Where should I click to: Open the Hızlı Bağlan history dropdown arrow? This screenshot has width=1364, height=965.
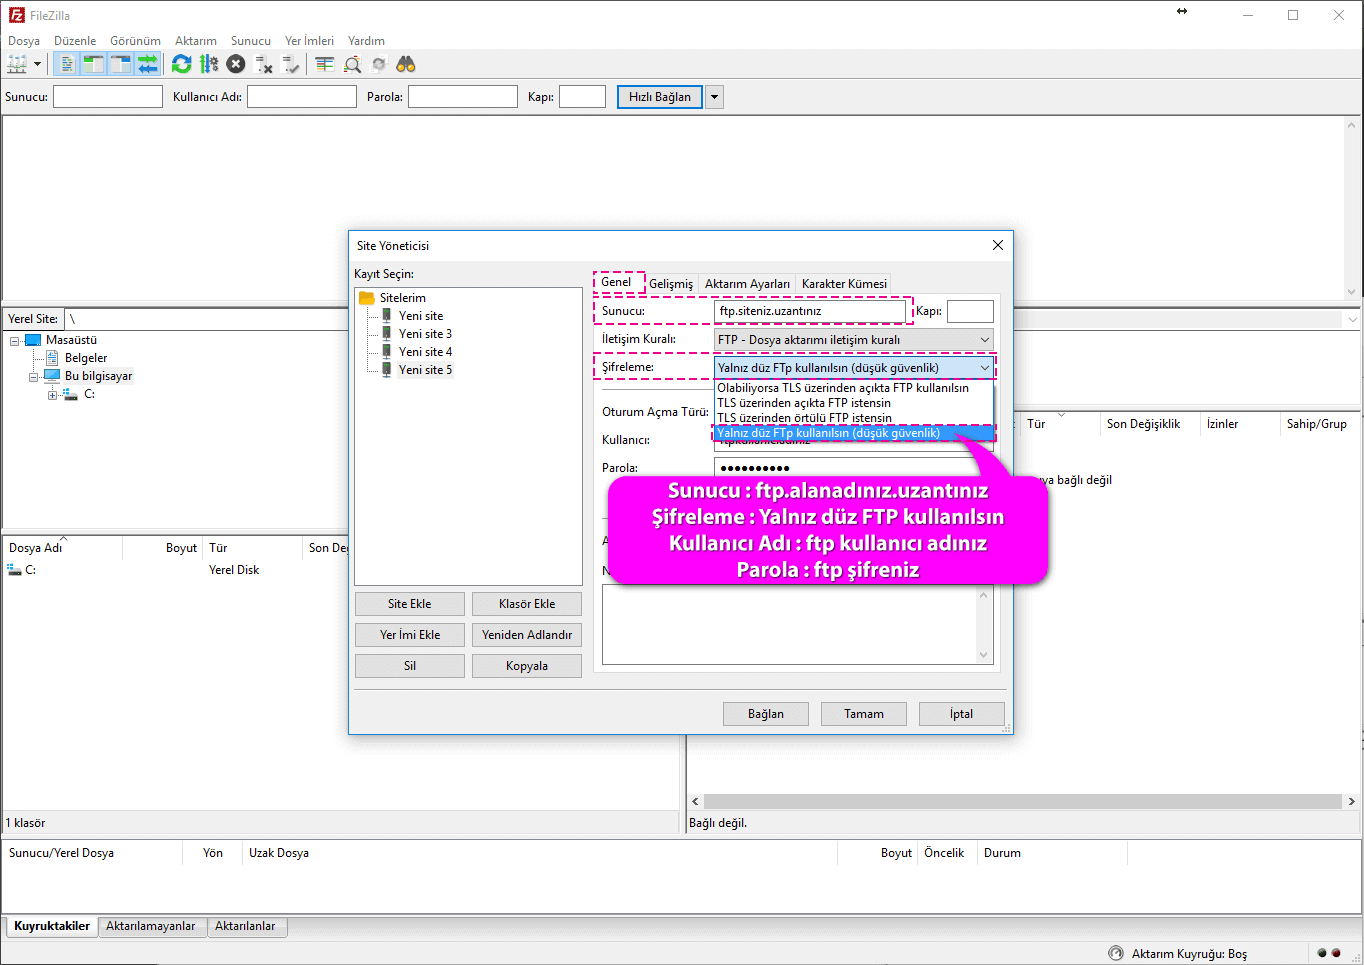click(x=714, y=97)
